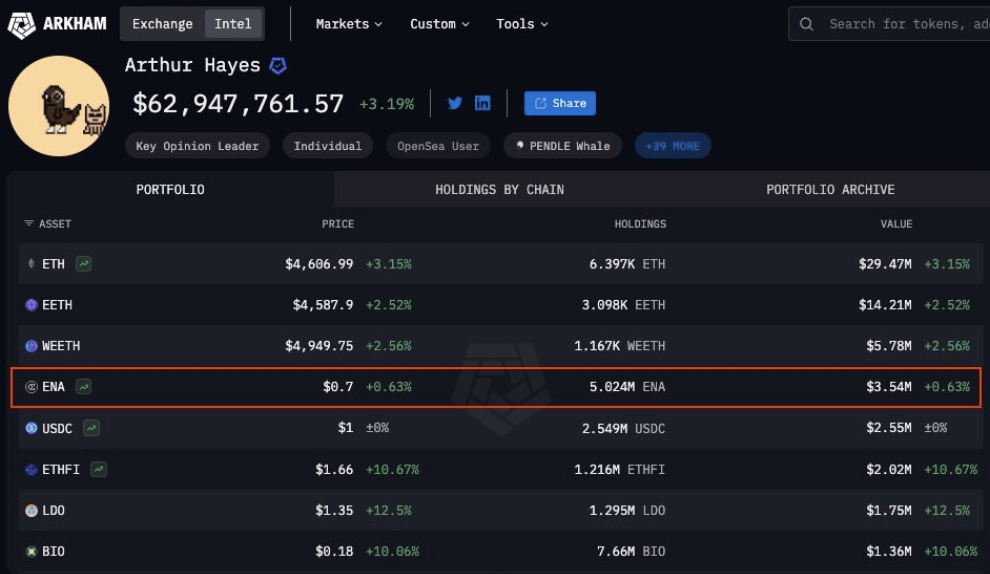Click the BIO asset name
The width and height of the screenshot is (990, 574).
[53, 551]
